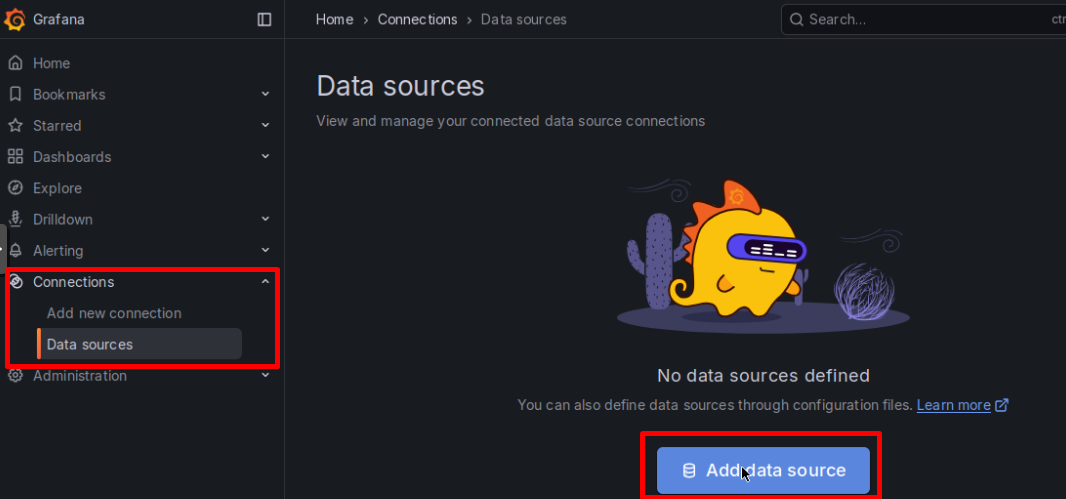Click the Starred star icon
Screen dimensions: 1066x499
15,126
